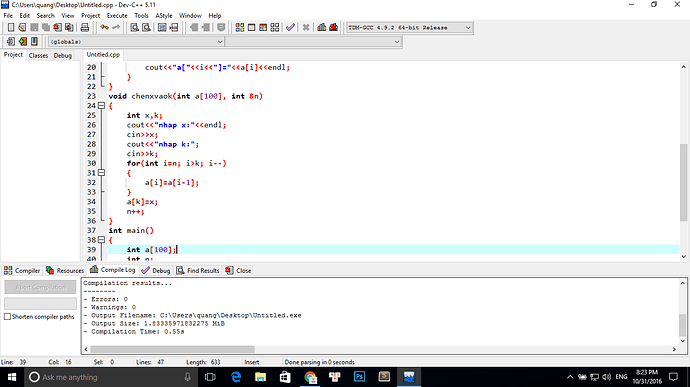
Task: Collapse code fold at line 24
Action: point(101,106)
